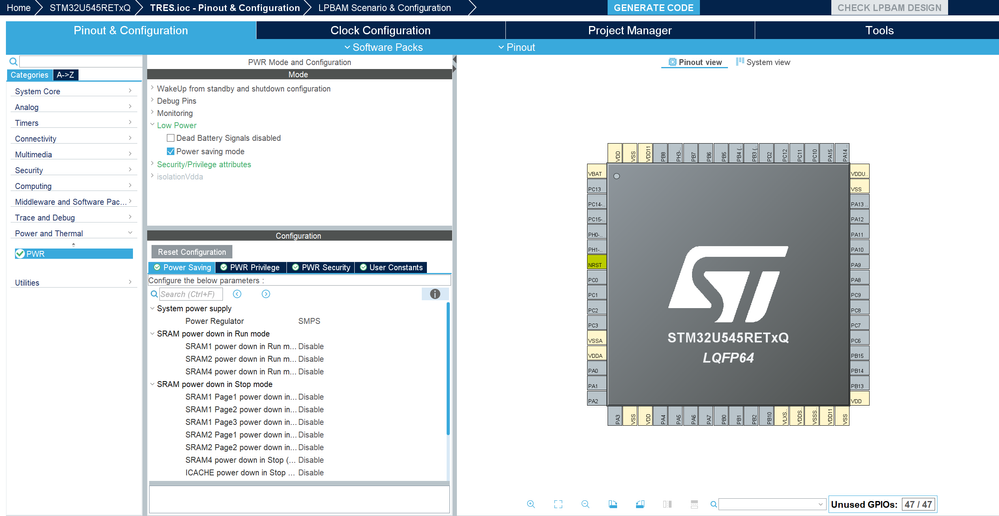
Task: Go to Home breadcrumb
Action: click(18, 8)
